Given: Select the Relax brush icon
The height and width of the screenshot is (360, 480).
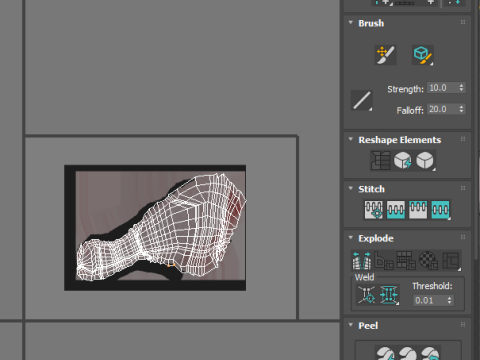Looking at the screenshot, I should (423, 55).
